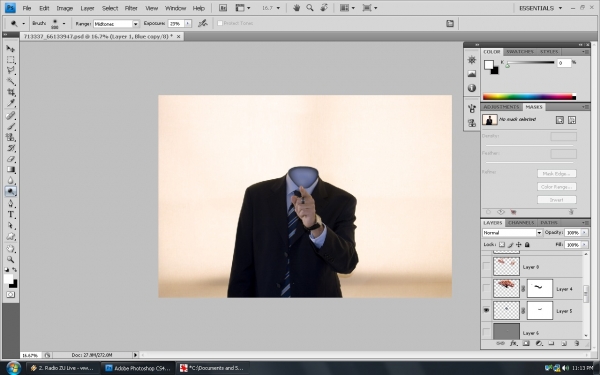This screenshot has height=375, width=600.
Task: Open the Range Midtones dropdown
Action: pyautogui.click(x=135, y=24)
